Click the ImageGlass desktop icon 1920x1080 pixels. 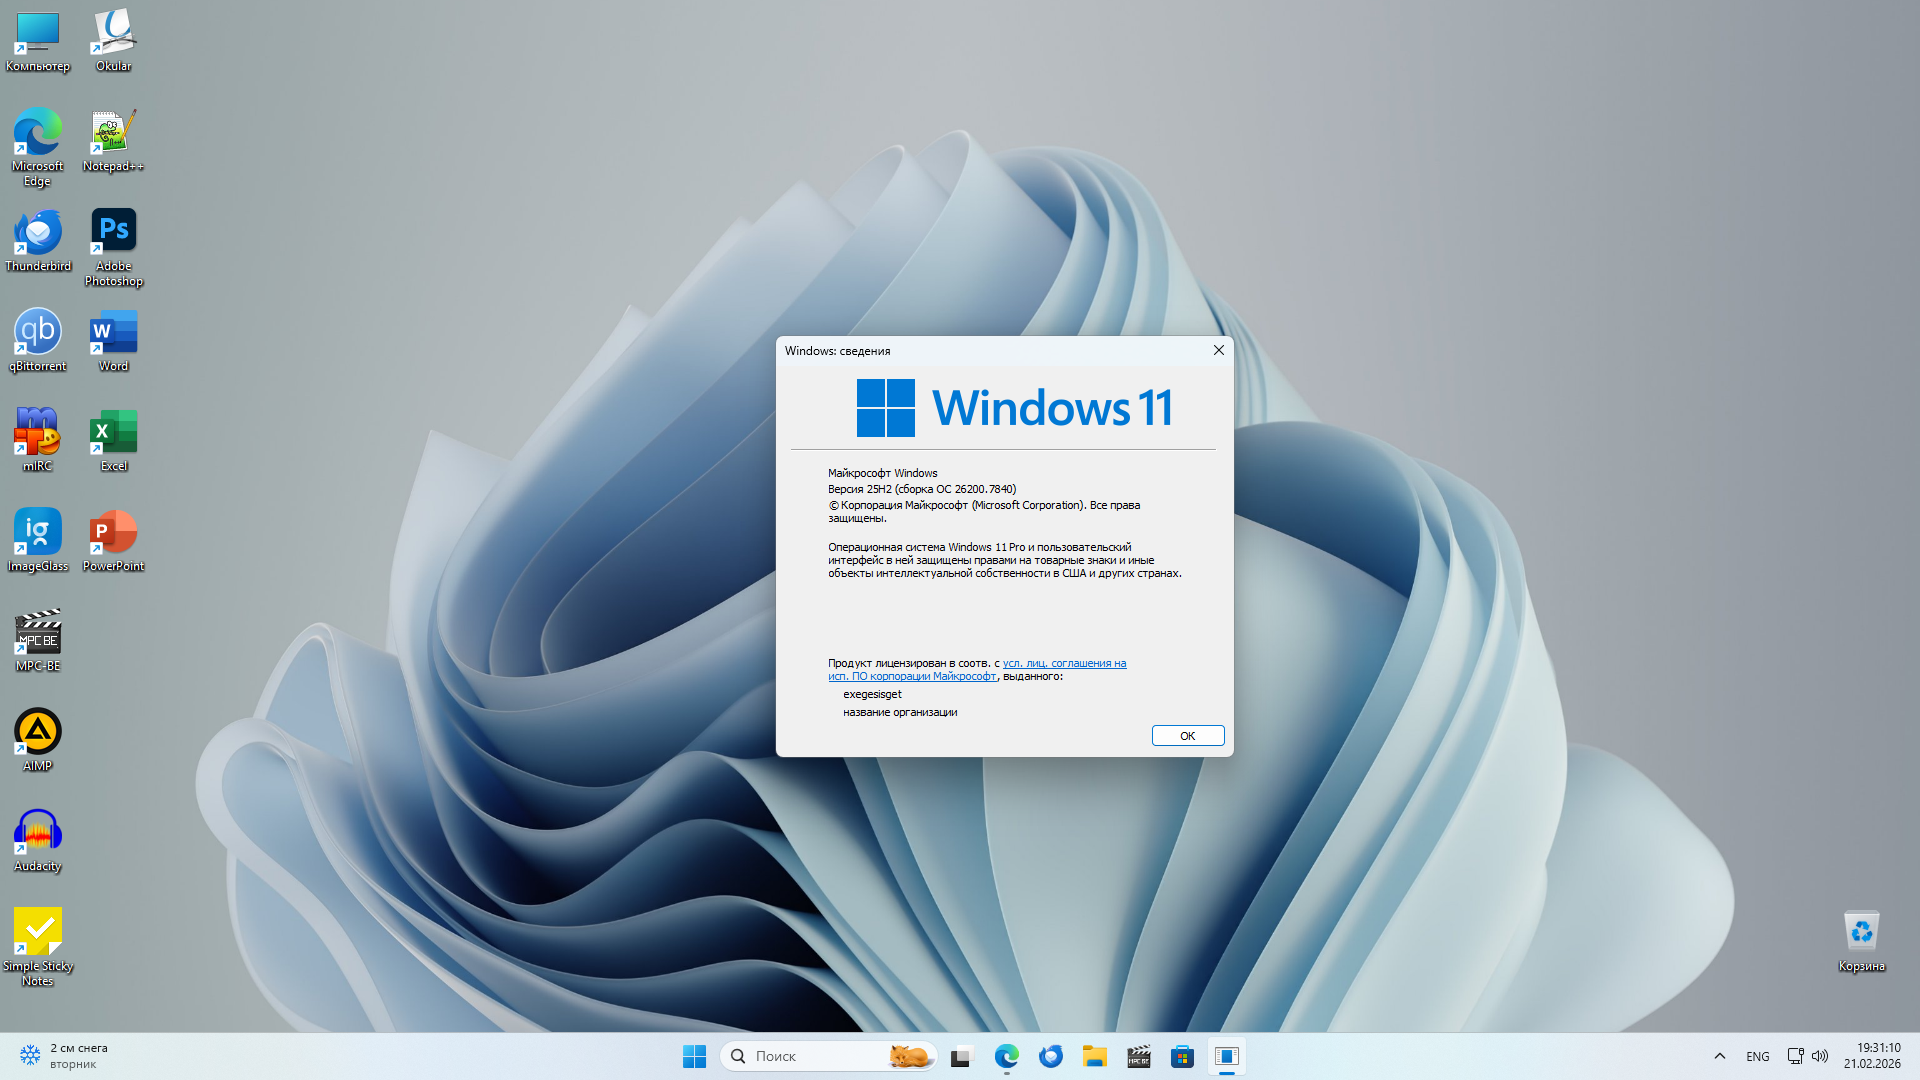click(x=38, y=538)
